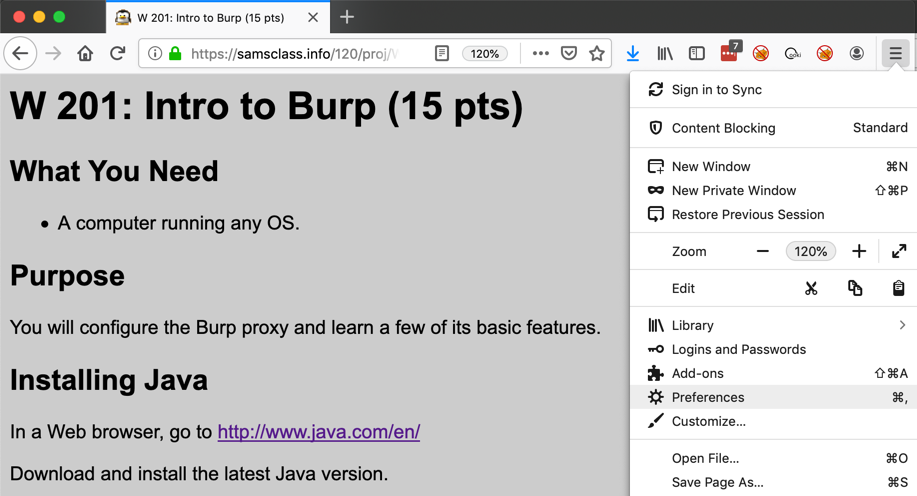Image resolution: width=917 pixels, height=496 pixels.
Task: Open the Library toolbar icon
Action: (665, 54)
